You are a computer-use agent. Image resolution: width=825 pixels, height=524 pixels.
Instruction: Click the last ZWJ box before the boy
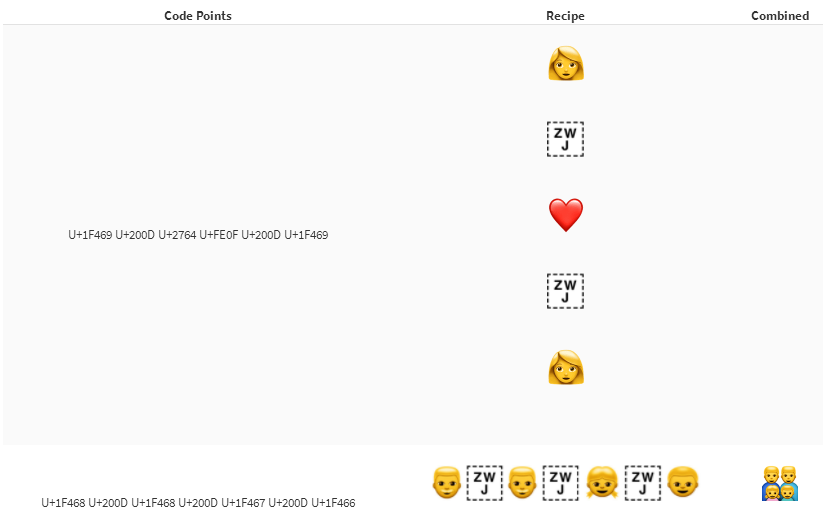pyautogui.click(x=642, y=482)
